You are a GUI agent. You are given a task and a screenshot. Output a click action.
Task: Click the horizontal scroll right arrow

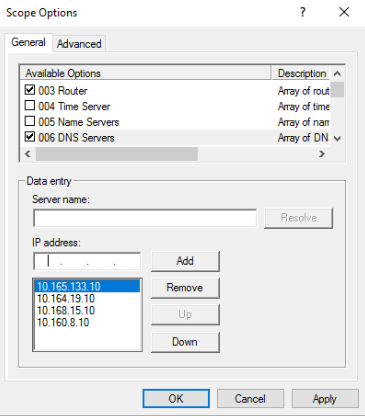[322, 154]
